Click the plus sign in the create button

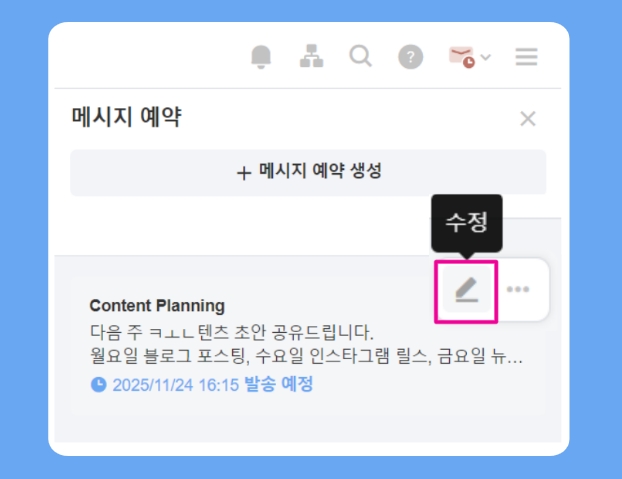(244, 173)
